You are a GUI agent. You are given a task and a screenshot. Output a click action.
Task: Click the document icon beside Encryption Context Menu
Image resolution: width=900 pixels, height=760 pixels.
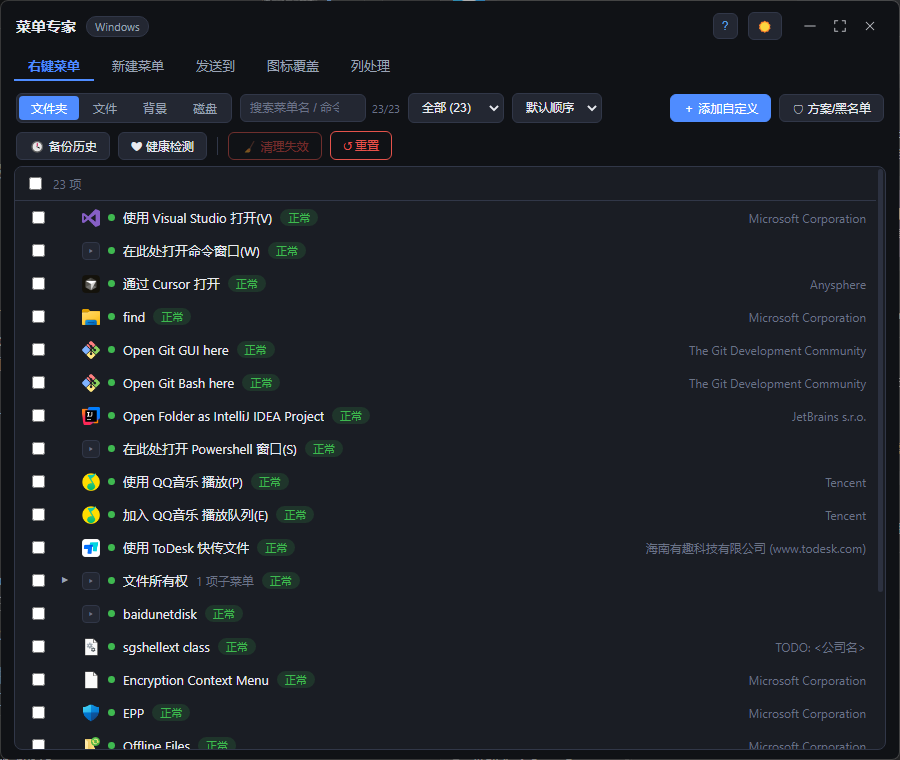(91, 680)
